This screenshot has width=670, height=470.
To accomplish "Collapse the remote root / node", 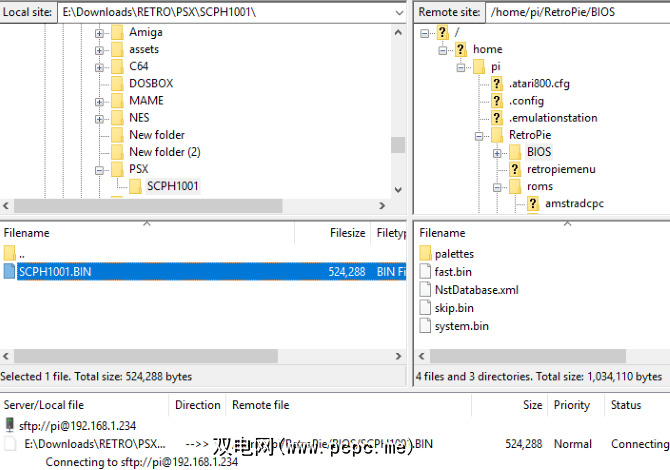I will pos(424,33).
